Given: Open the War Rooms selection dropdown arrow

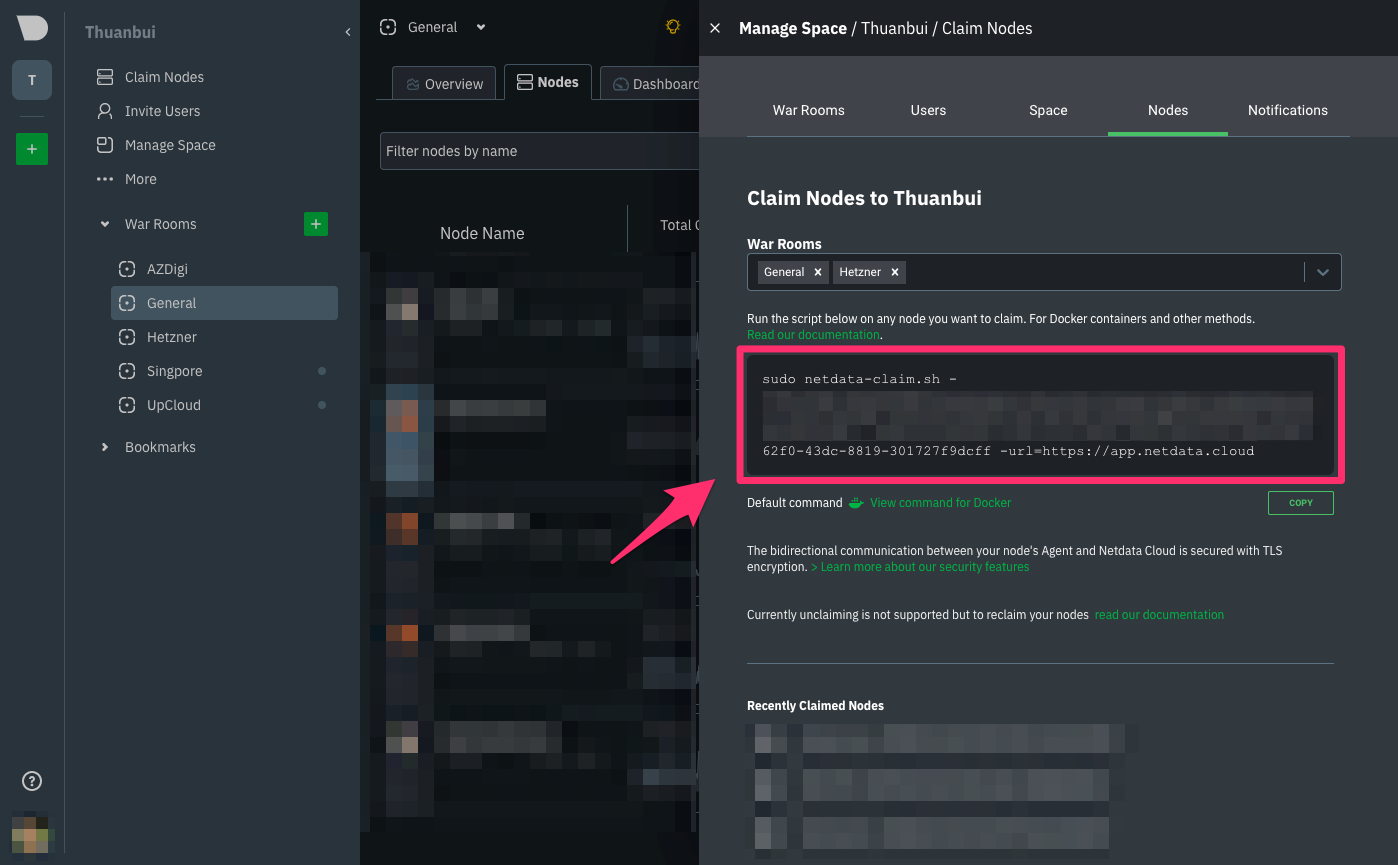Looking at the screenshot, I should point(1322,272).
